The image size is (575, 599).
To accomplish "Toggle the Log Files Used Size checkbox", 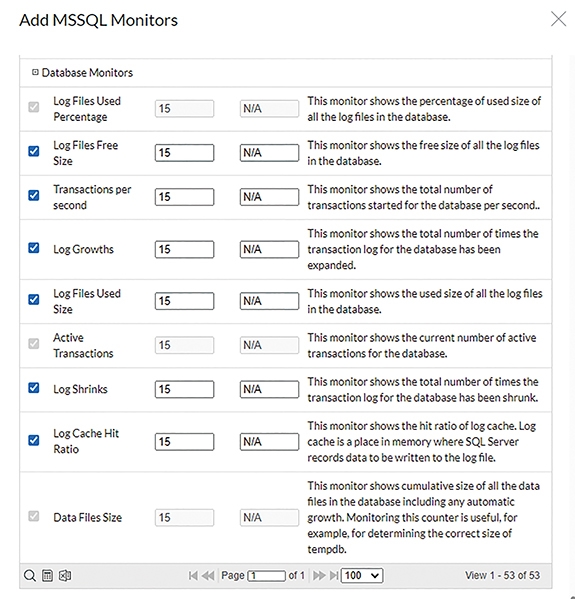I will (34, 300).
